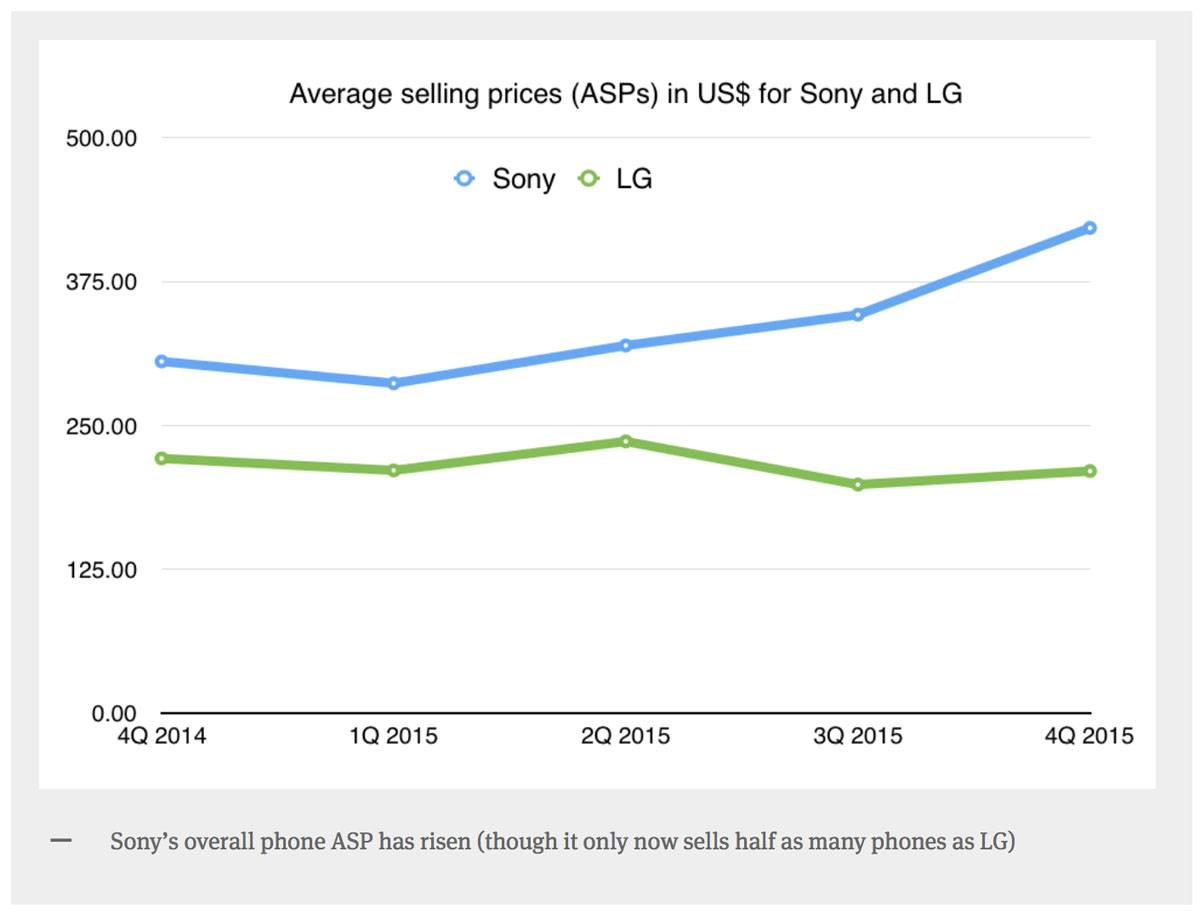
Task: Click LG's 4Q 2015 data point
Action: coord(1090,471)
